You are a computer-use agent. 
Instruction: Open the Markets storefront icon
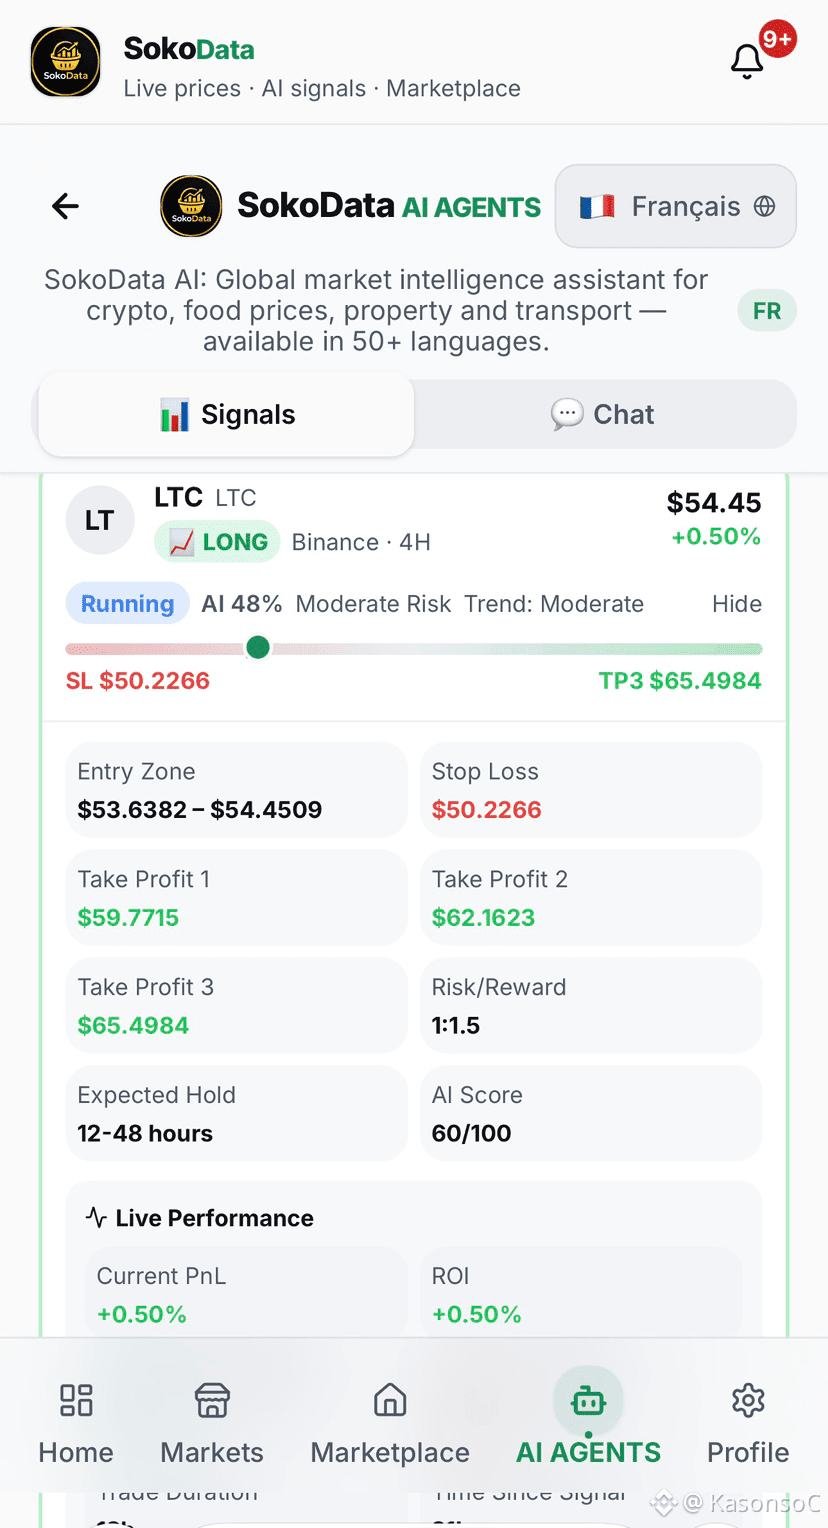(212, 1401)
